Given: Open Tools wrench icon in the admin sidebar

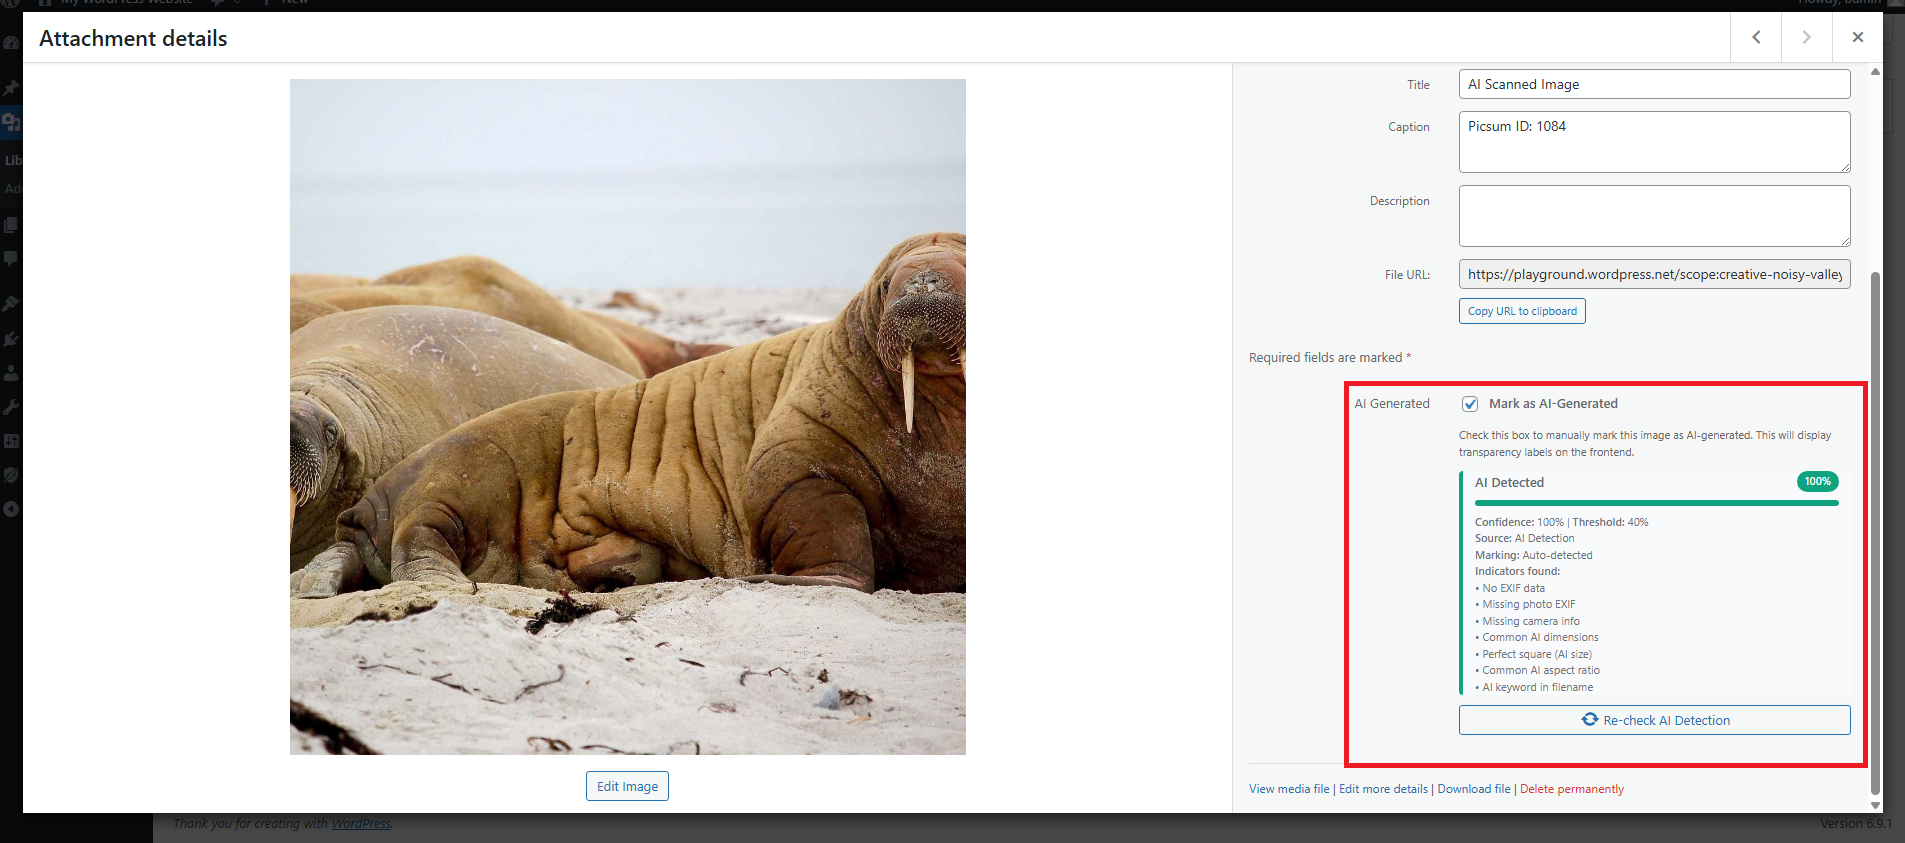Looking at the screenshot, I should [x=11, y=407].
